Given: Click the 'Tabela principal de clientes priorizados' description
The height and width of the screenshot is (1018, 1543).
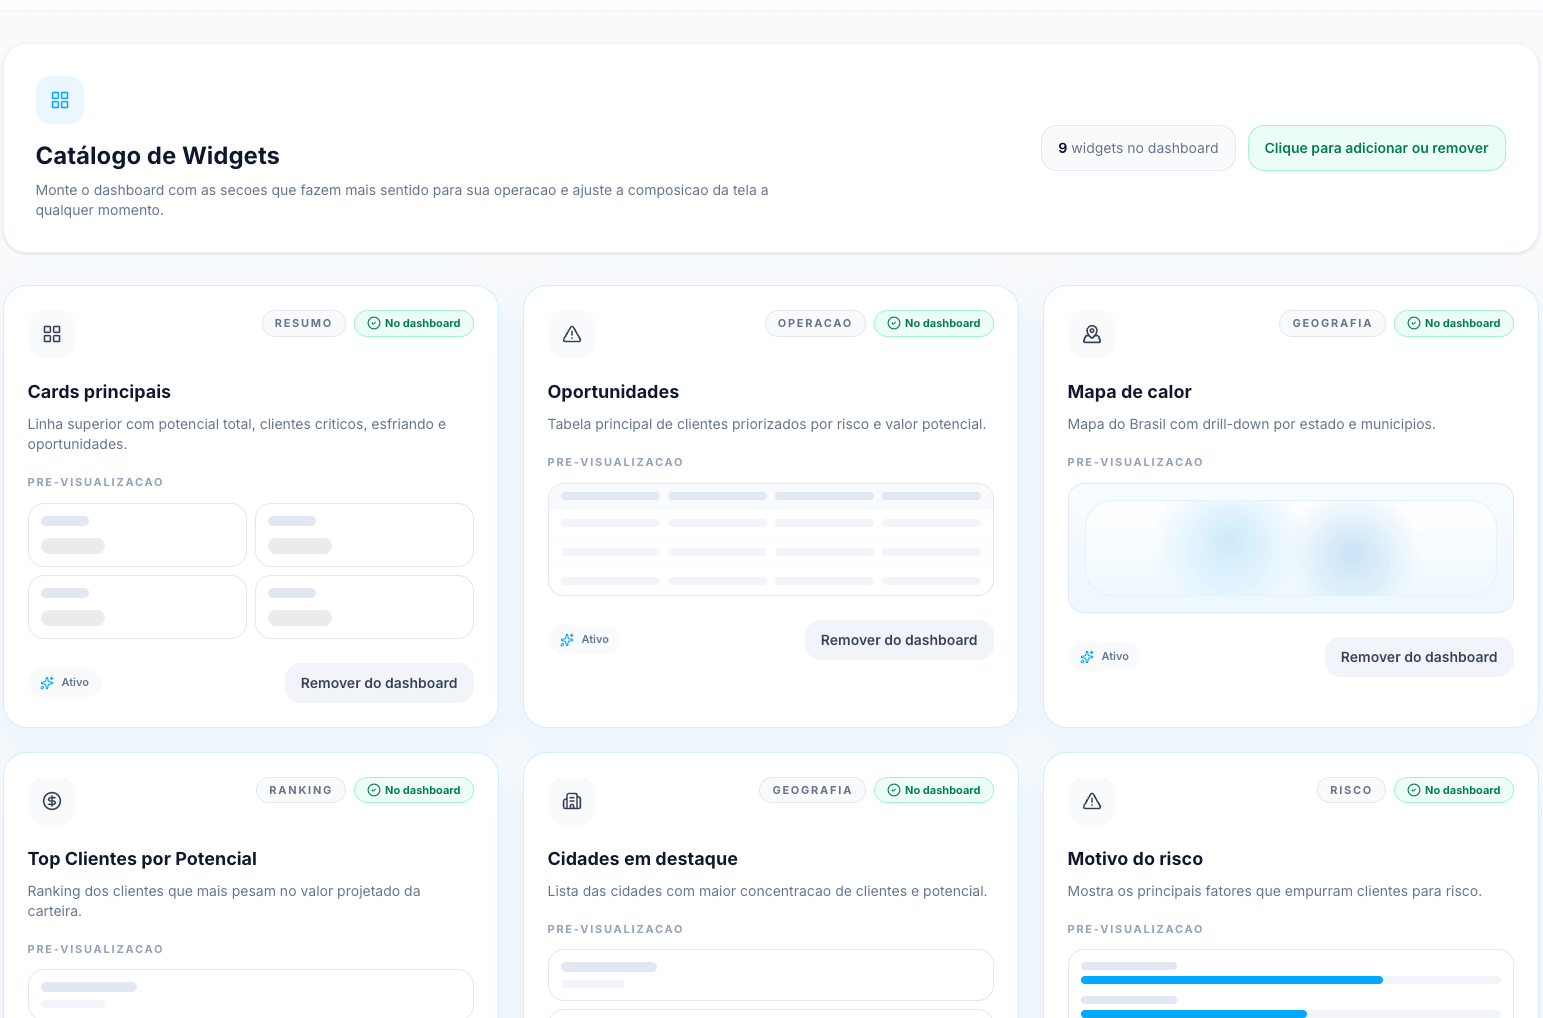Looking at the screenshot, I should (767, 424).
